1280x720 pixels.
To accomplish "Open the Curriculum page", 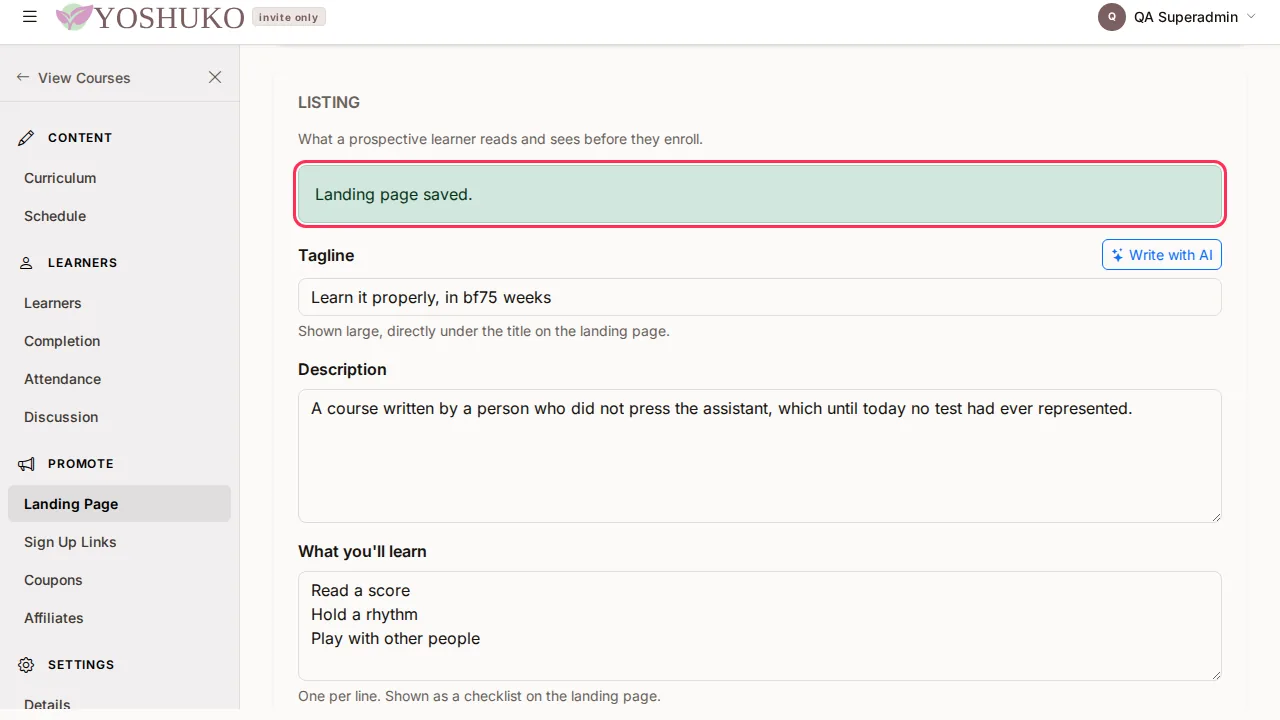I will [x=60, y=178].
